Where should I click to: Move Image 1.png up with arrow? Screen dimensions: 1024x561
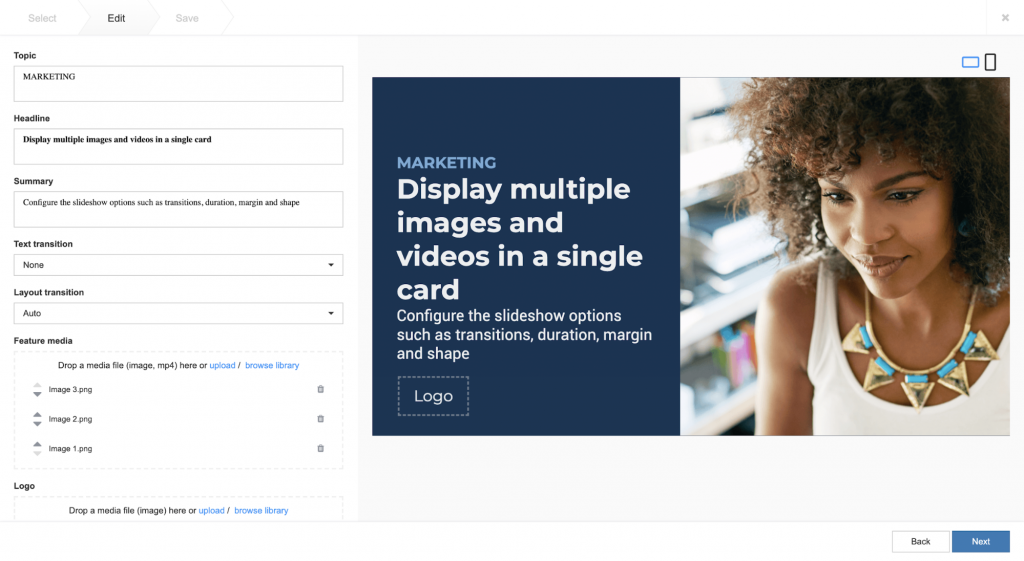(37, 444)
